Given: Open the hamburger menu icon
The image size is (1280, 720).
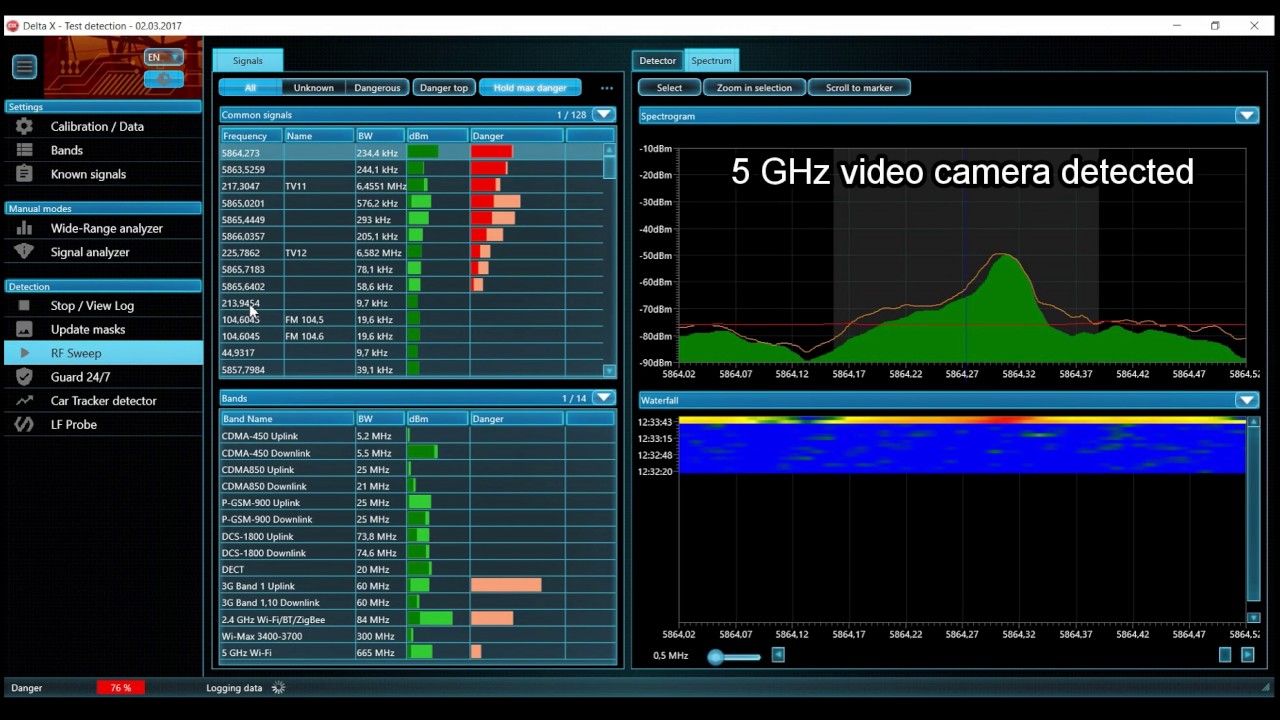Looking at the screenshot, I should (24, 67).
